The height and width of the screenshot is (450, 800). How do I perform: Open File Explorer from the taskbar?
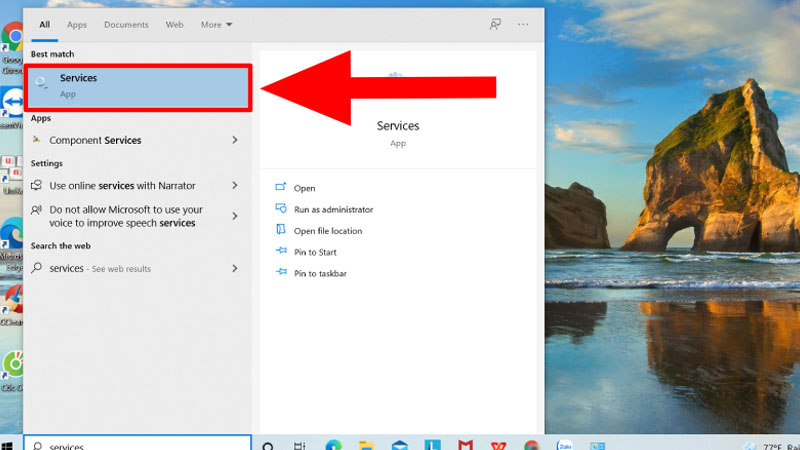[x=366, y=445]
